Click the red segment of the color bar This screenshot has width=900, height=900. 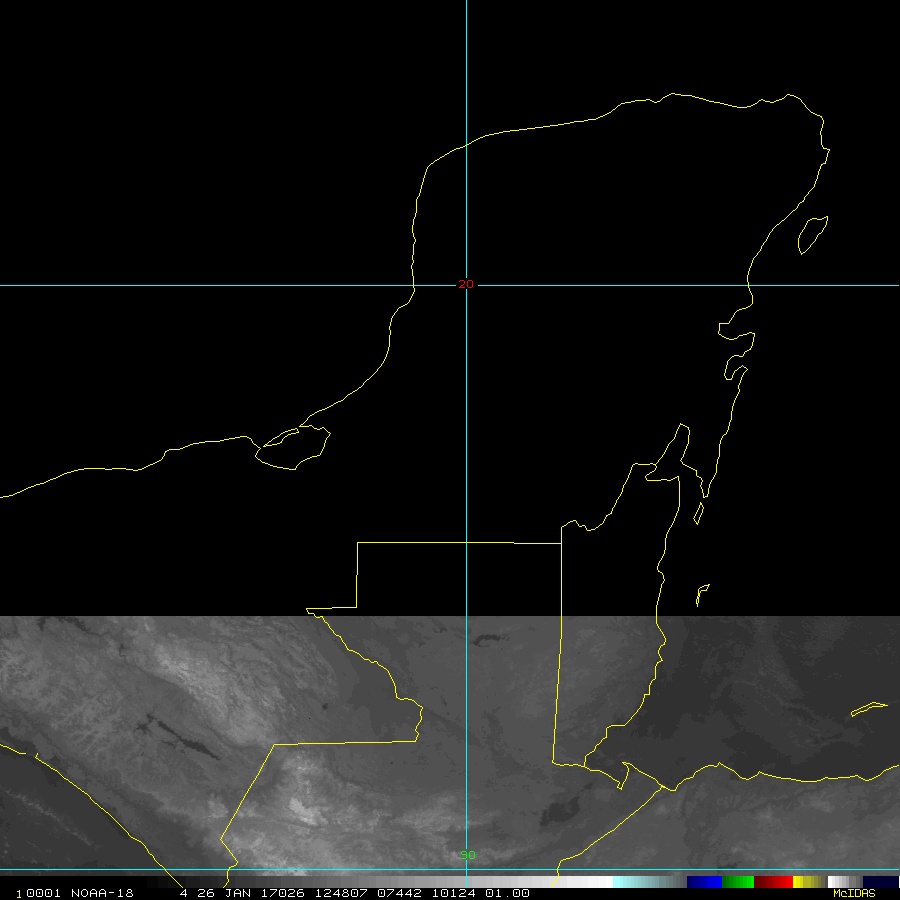pyautogui.click(x=773, y=882)
